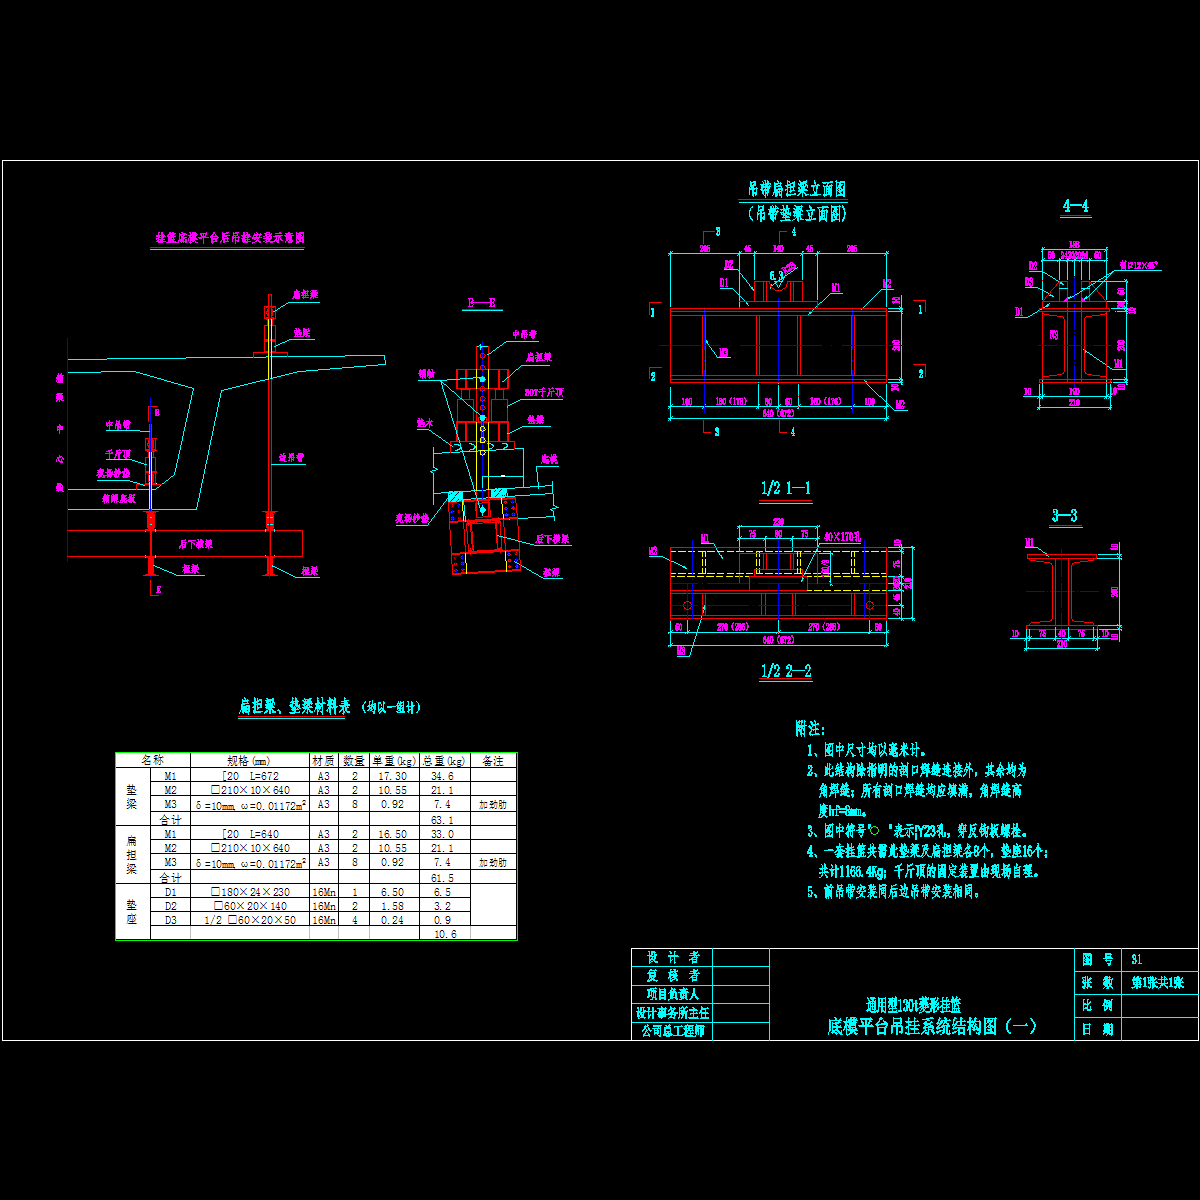Click the unit weight value '16.50'
This screenshot has height=1200, width=1200.
click(x=394, y=834)
